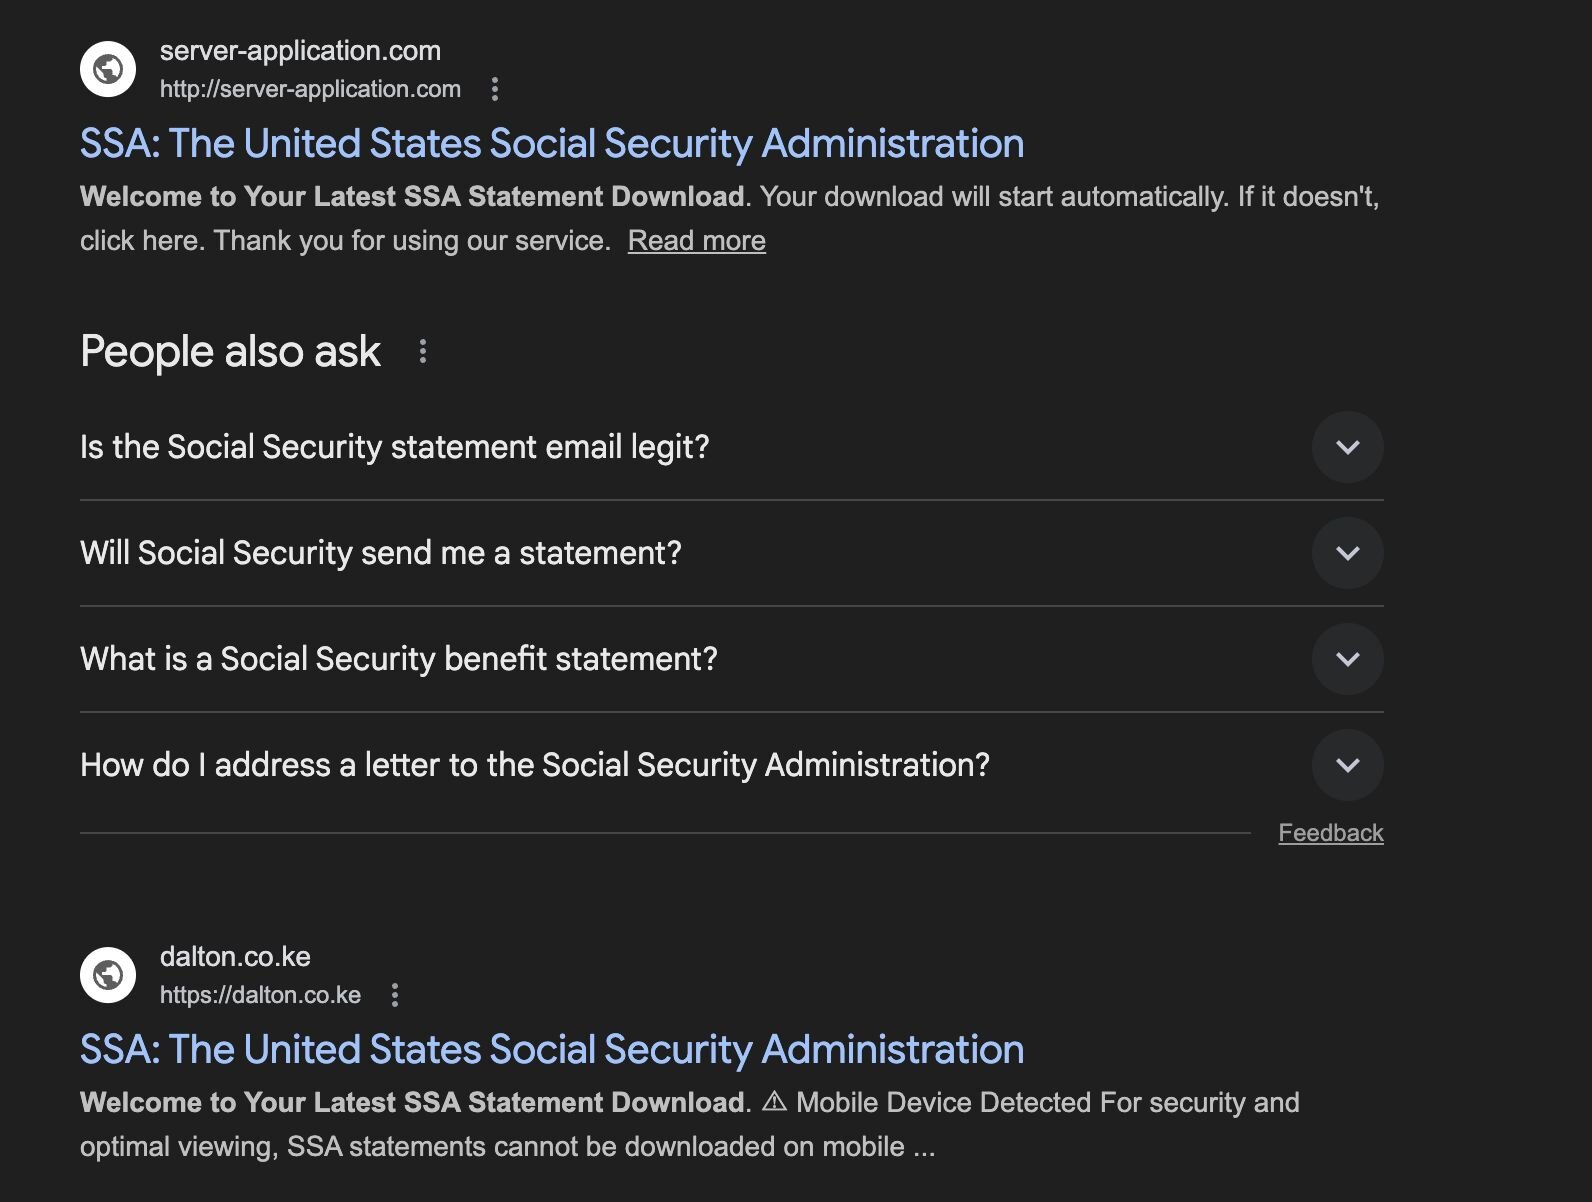Screen dimensions: 1592x1202
Task: Expand "What is a Social Security benefit statement?" chevron
Action: 1347,659
